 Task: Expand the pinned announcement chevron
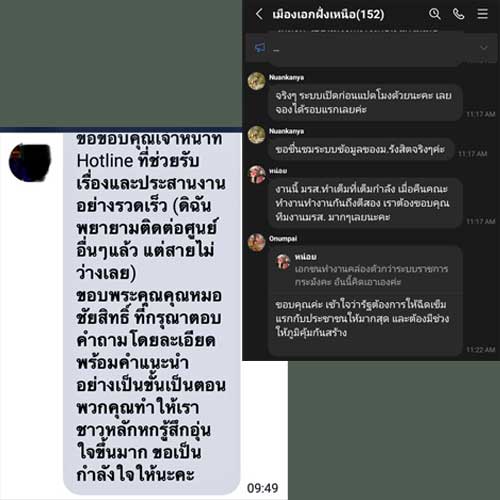483,47
